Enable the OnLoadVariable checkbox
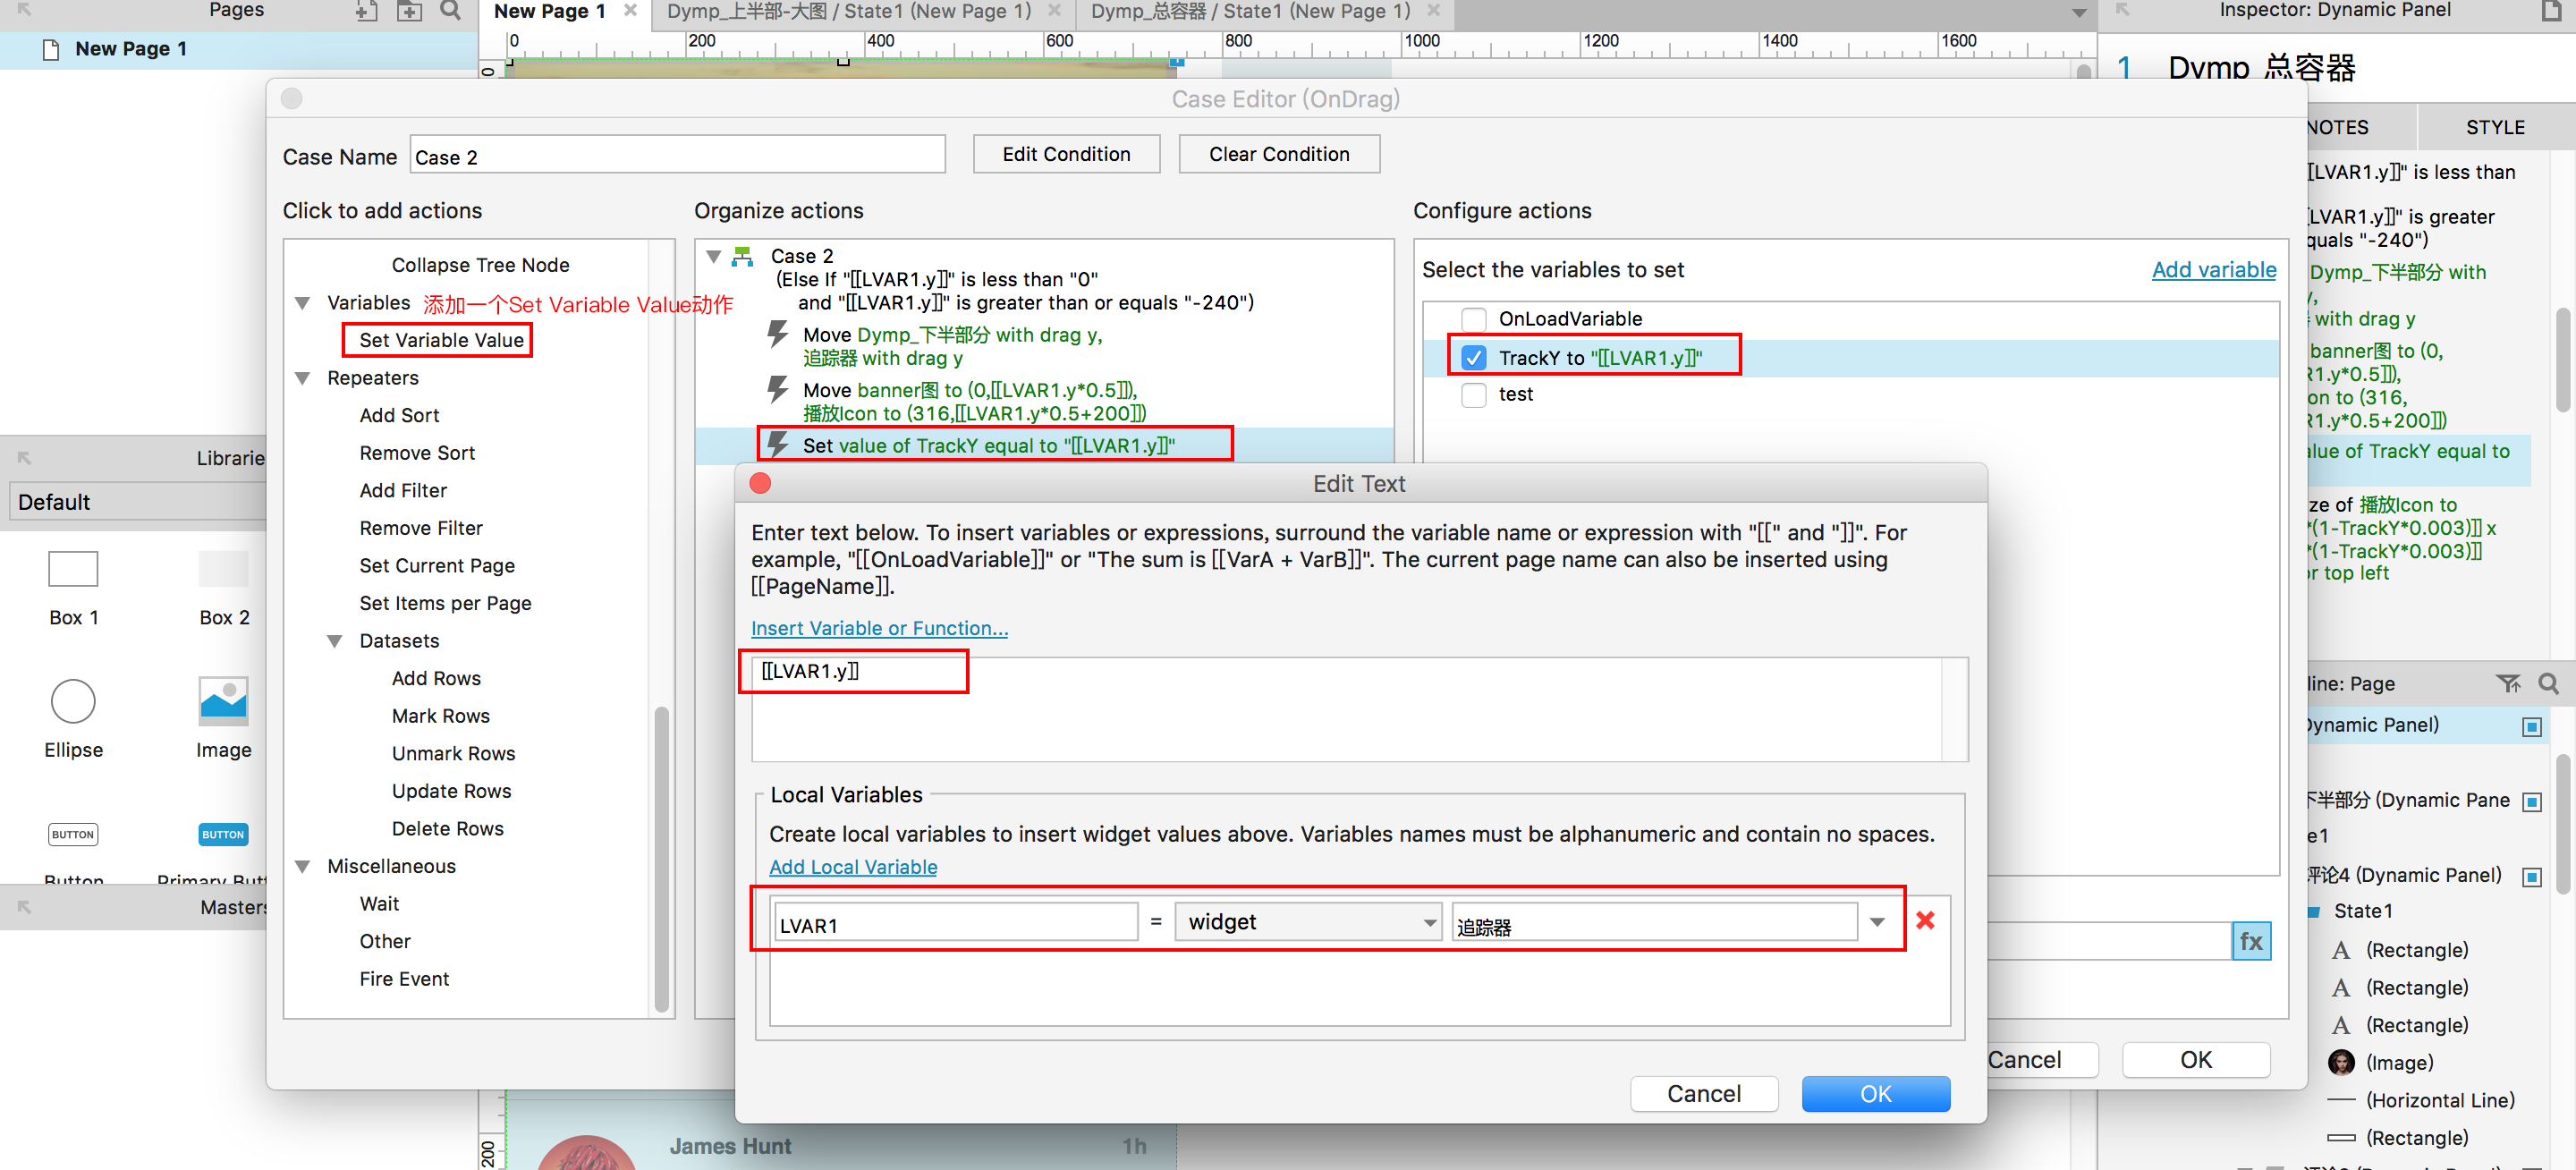The height and width of the screenshot is (1170, 2576). click(1473, 319)
